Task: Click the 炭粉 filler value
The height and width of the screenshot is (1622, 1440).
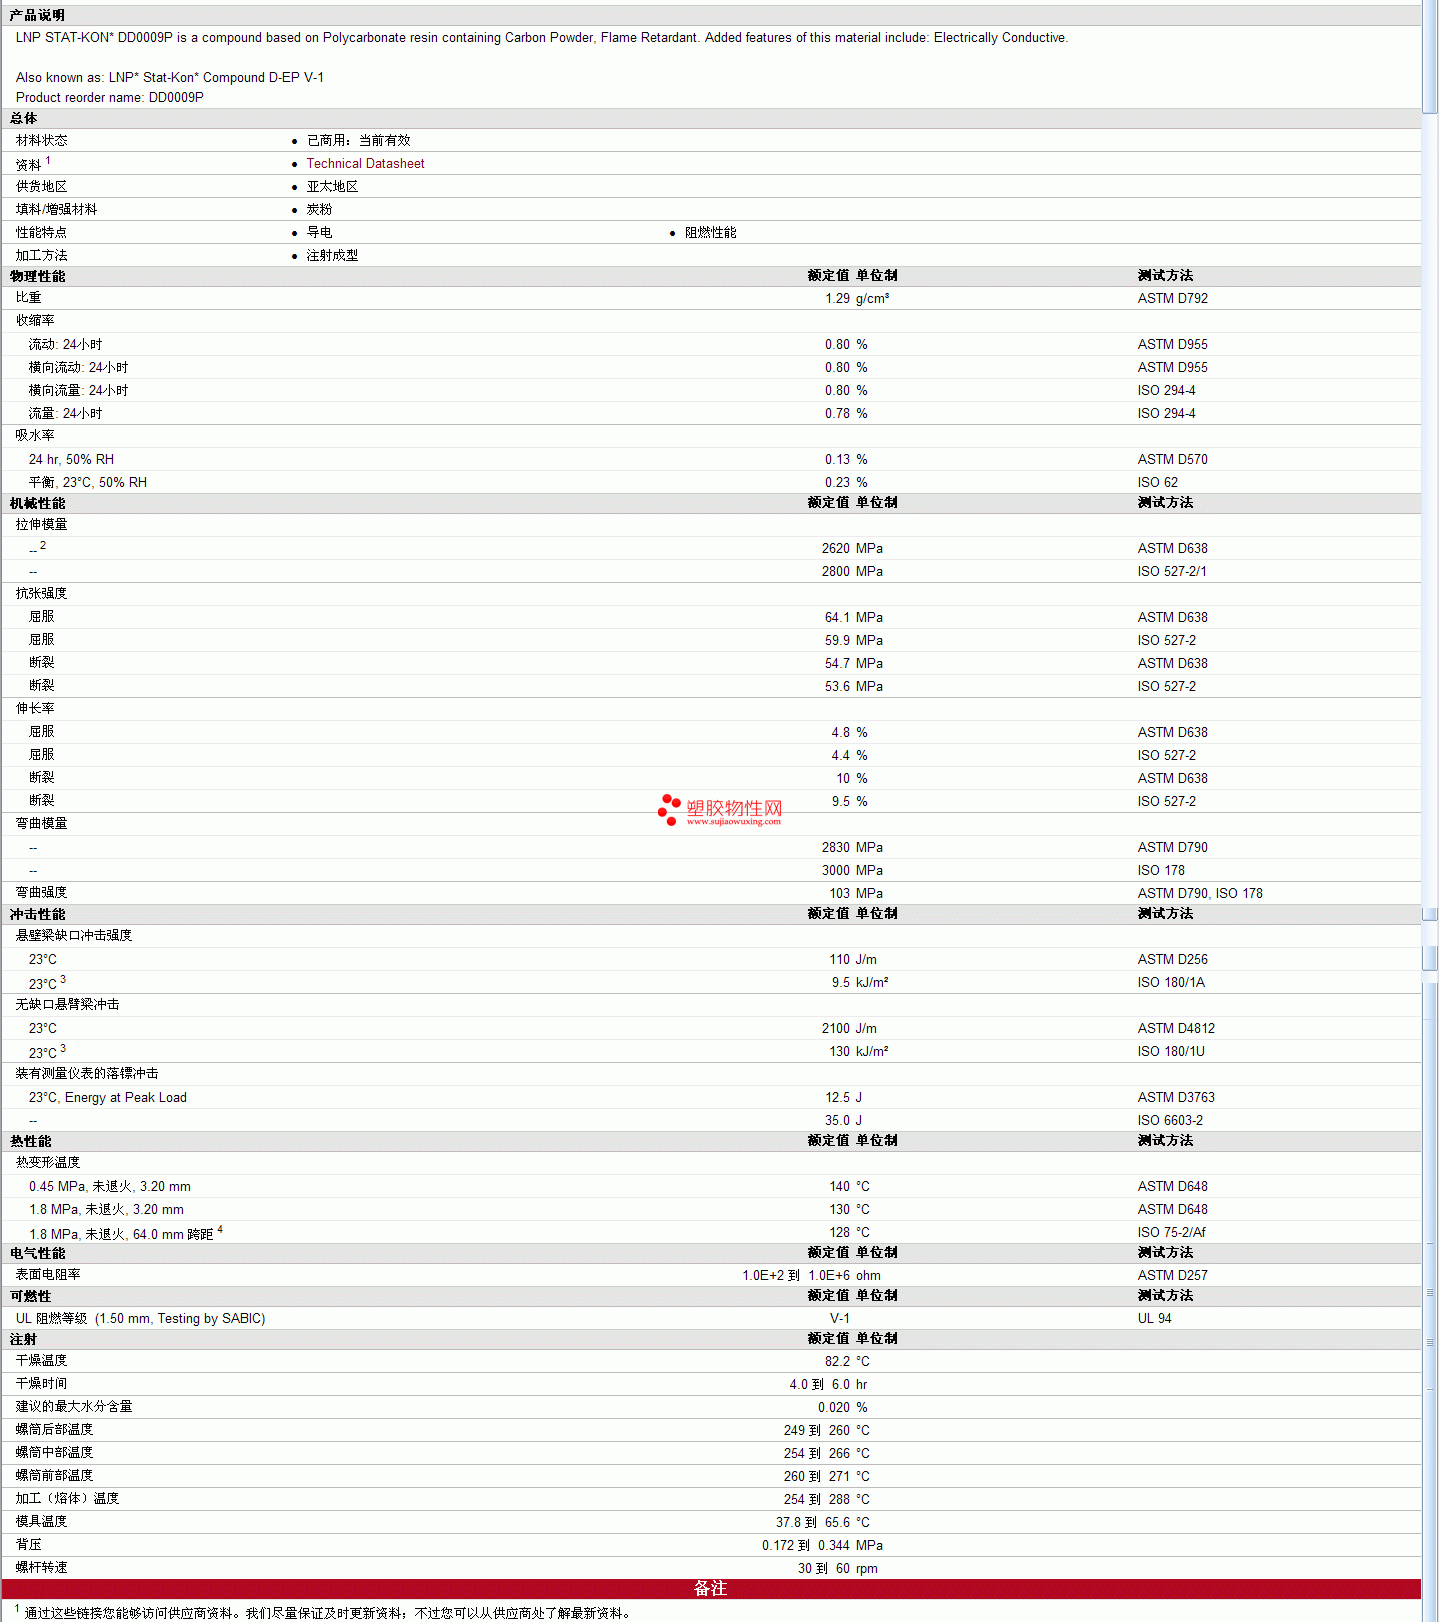Action: click(x=319, y=209)
